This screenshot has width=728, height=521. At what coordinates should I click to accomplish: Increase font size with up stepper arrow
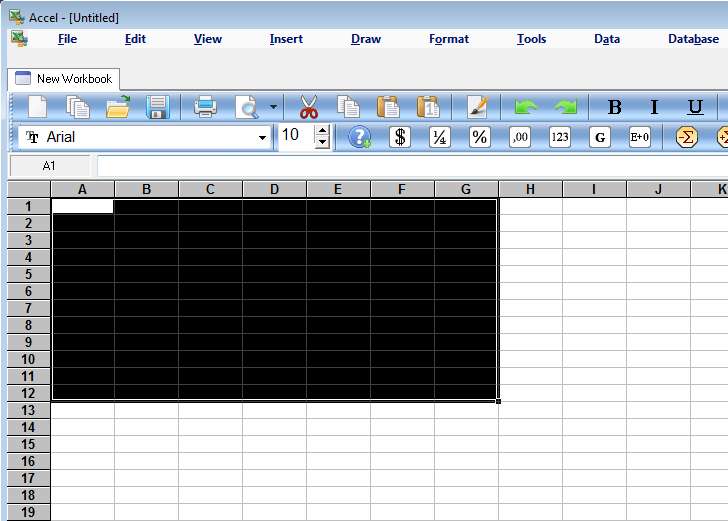[322, 130]
